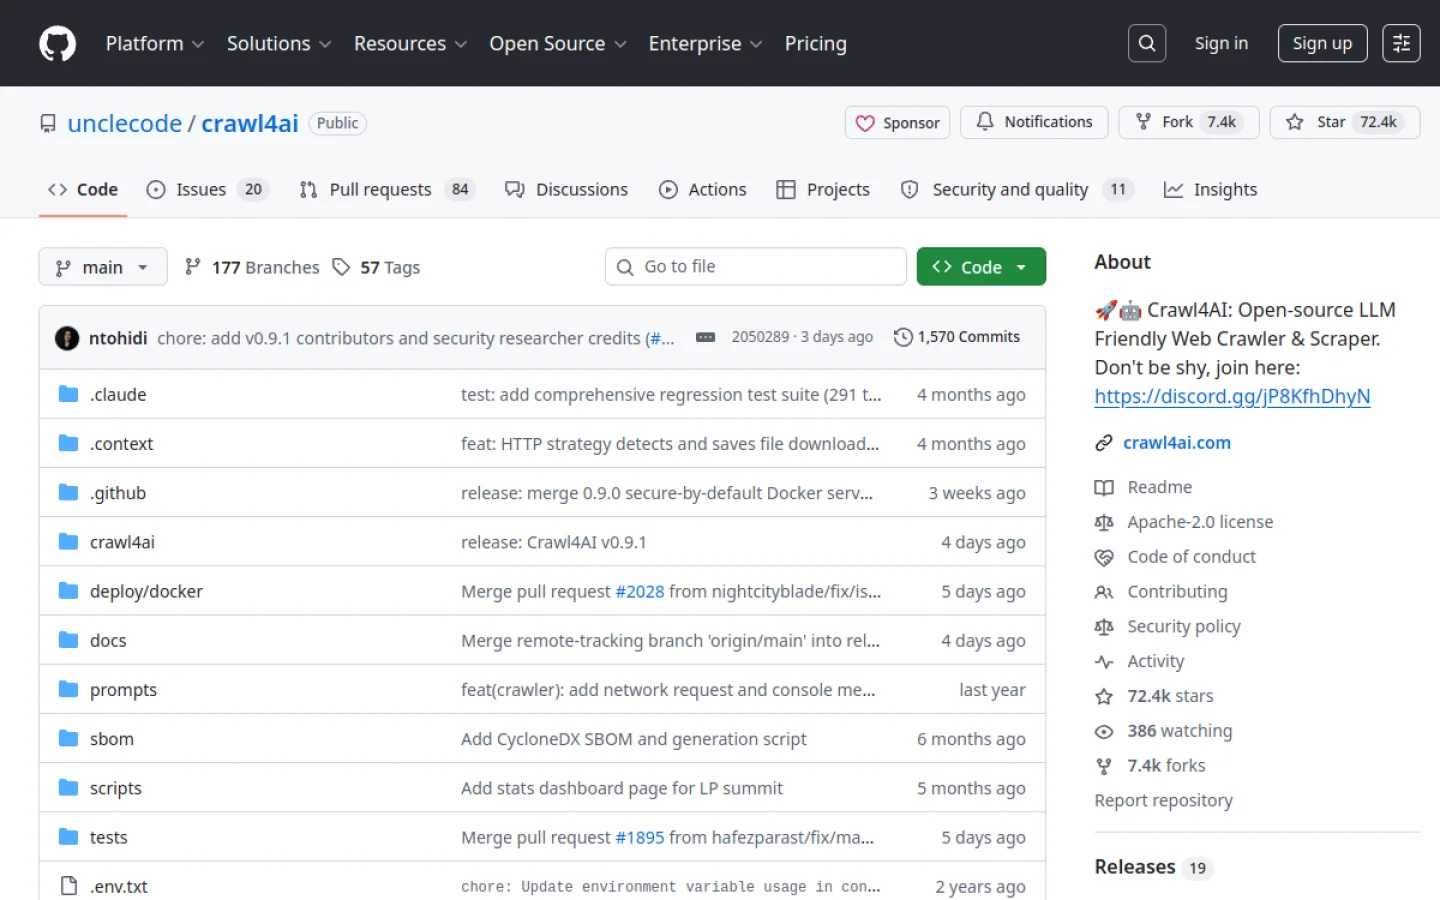
Task: Click the search magnifier icon in header
Action: (x=1147, y=43)
